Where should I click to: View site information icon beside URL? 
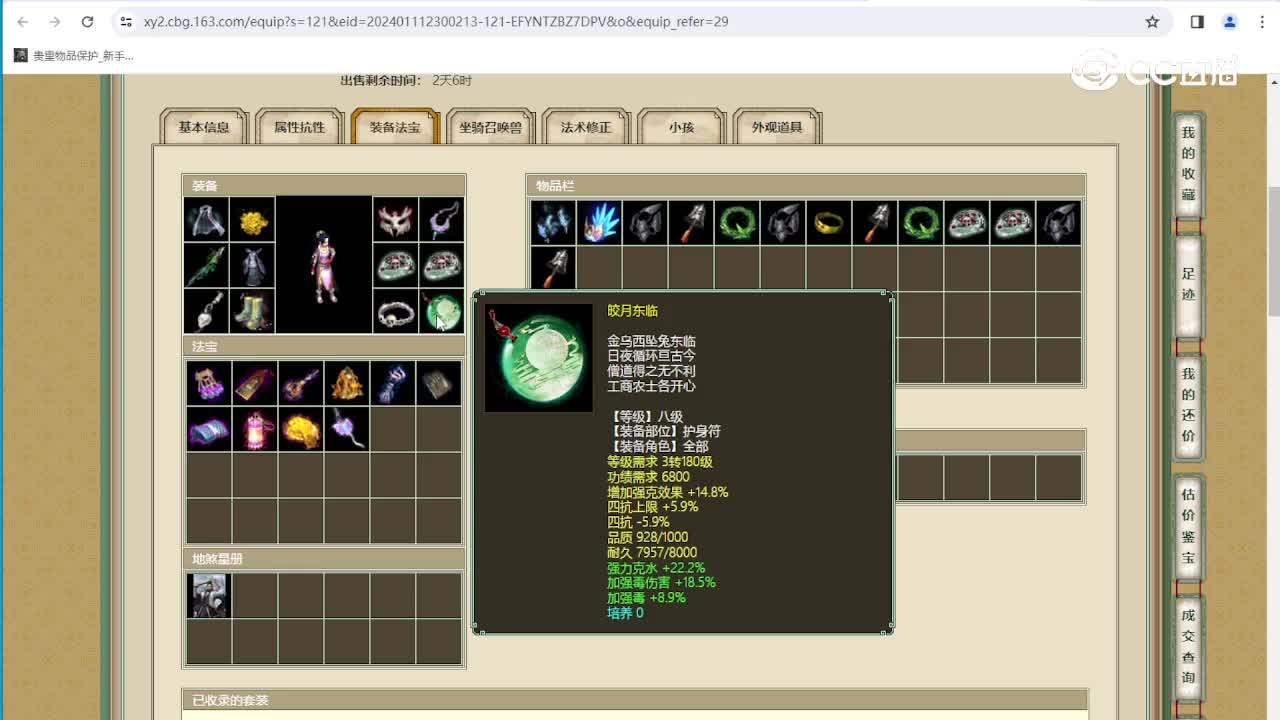[126, 21]
